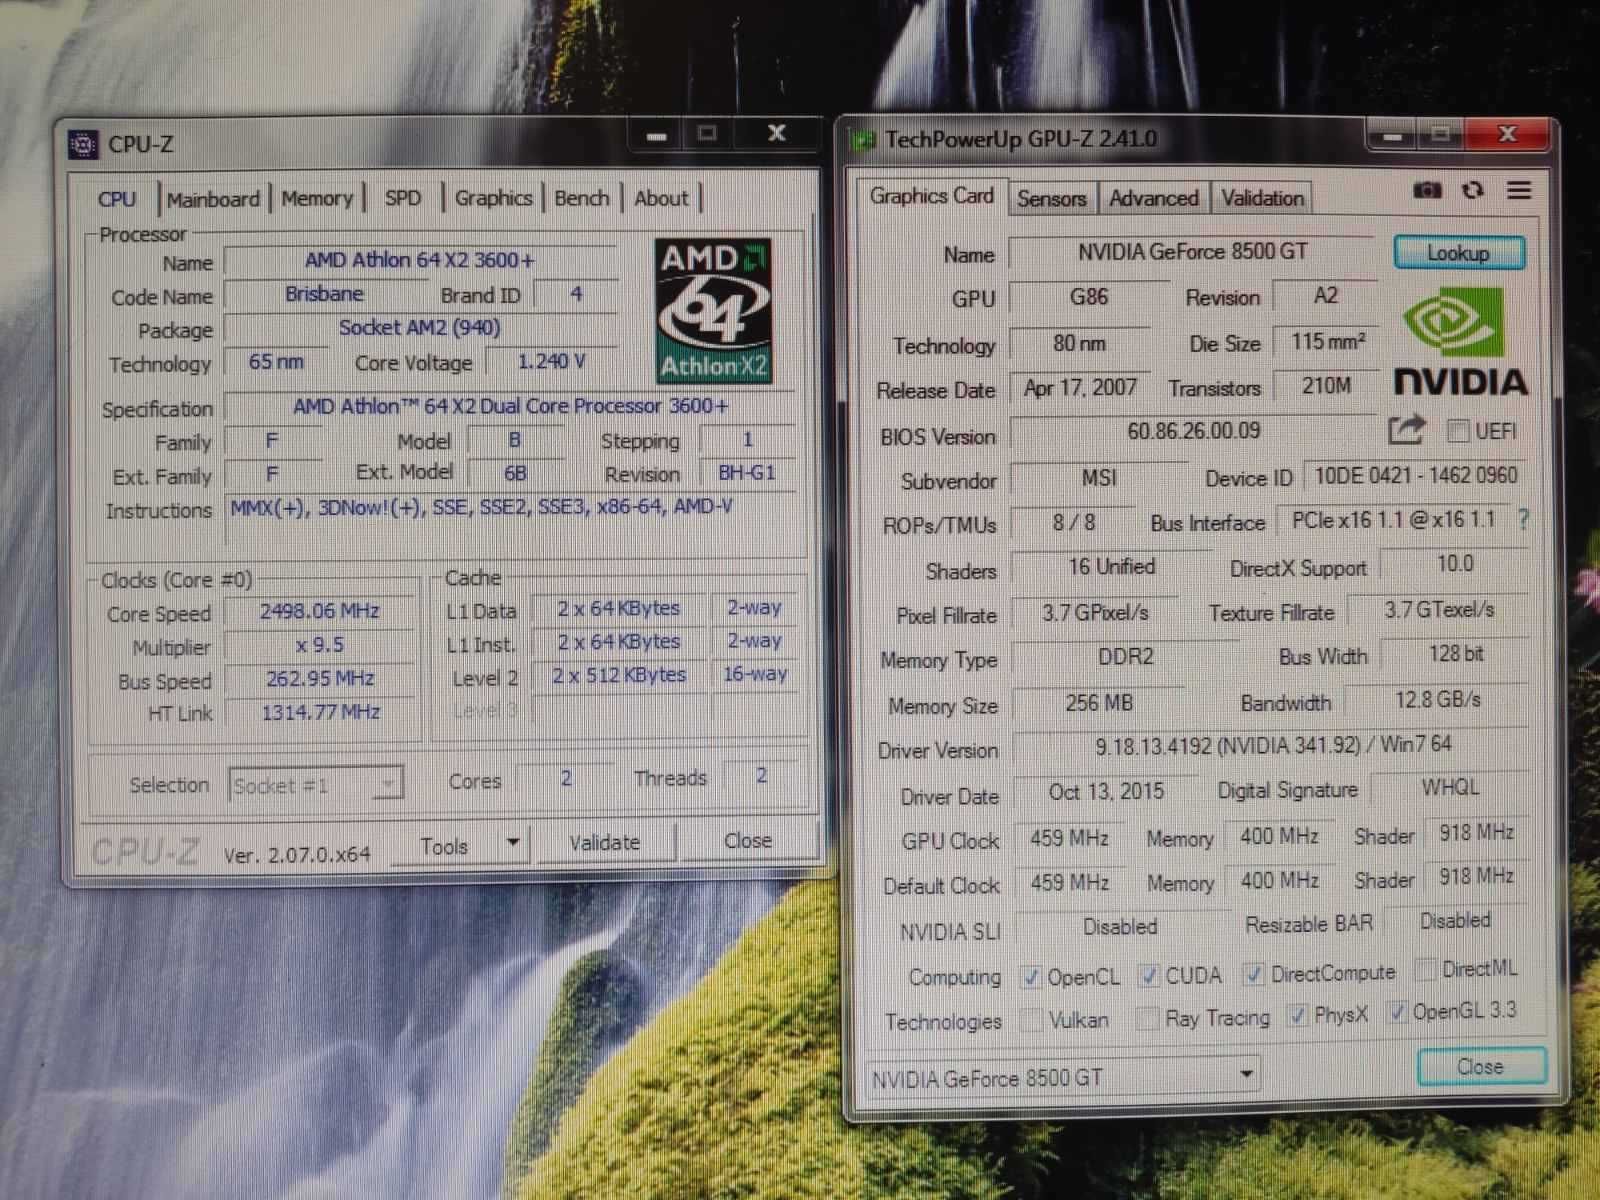Click the BIOS Version field 60.86.26.00.09
1600x1200 pixels.
1193,432
